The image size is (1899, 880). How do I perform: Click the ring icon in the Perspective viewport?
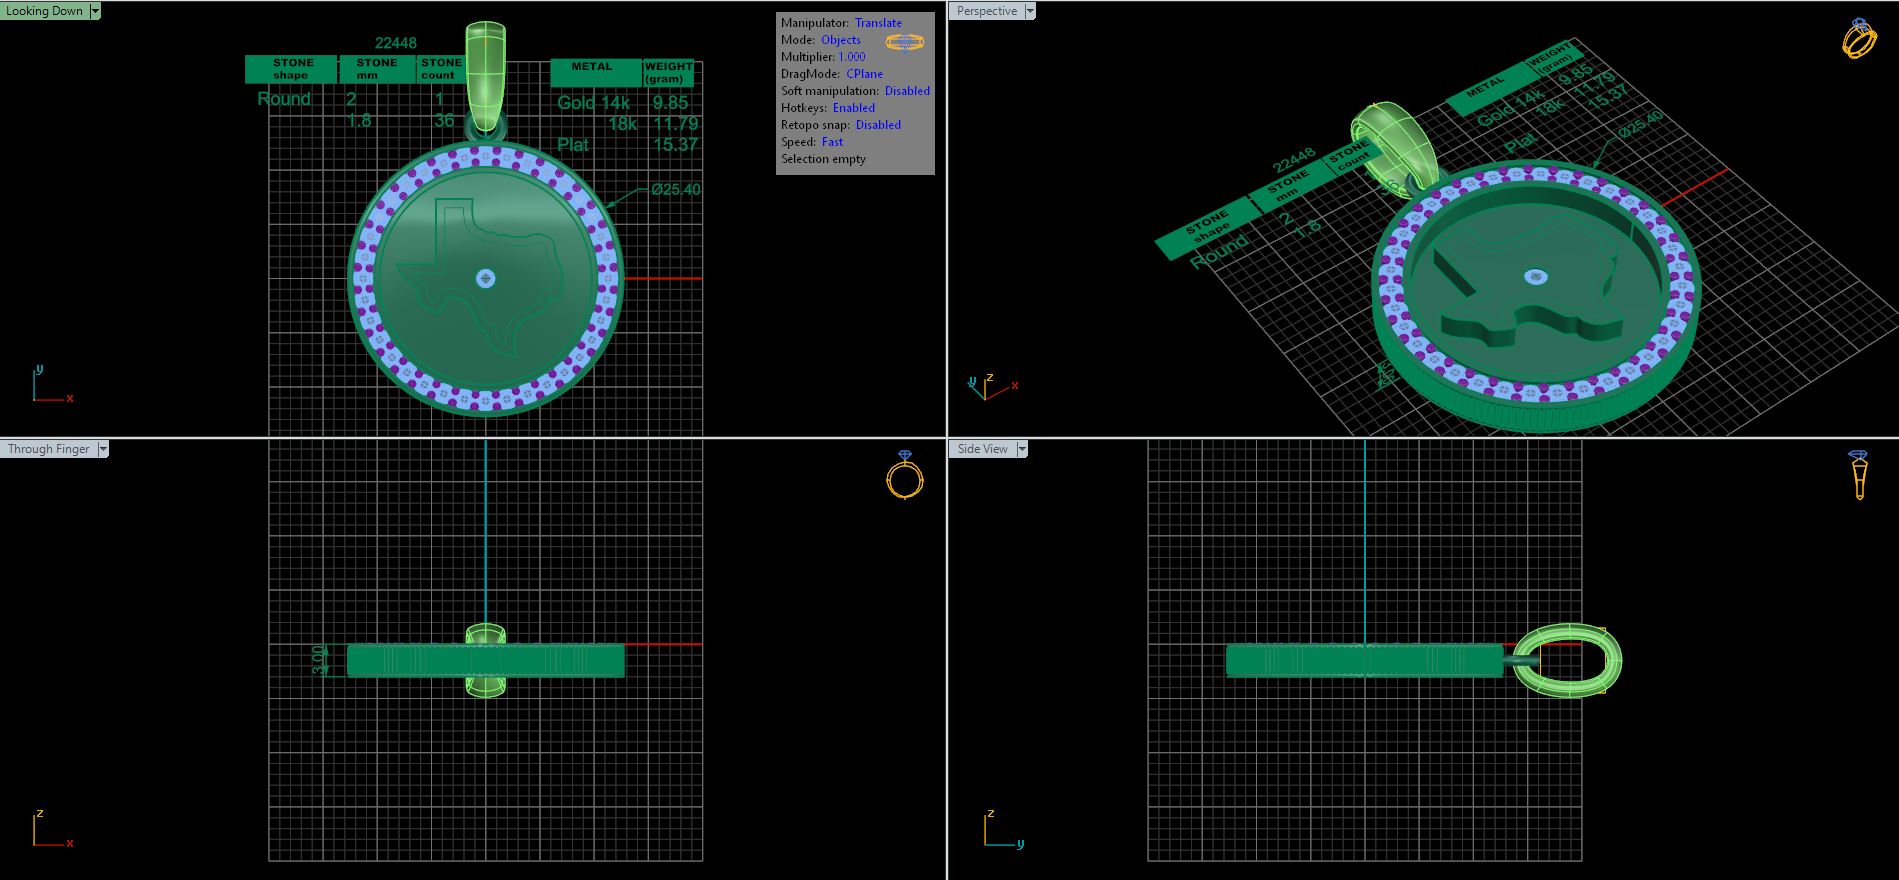point(1859,39)
